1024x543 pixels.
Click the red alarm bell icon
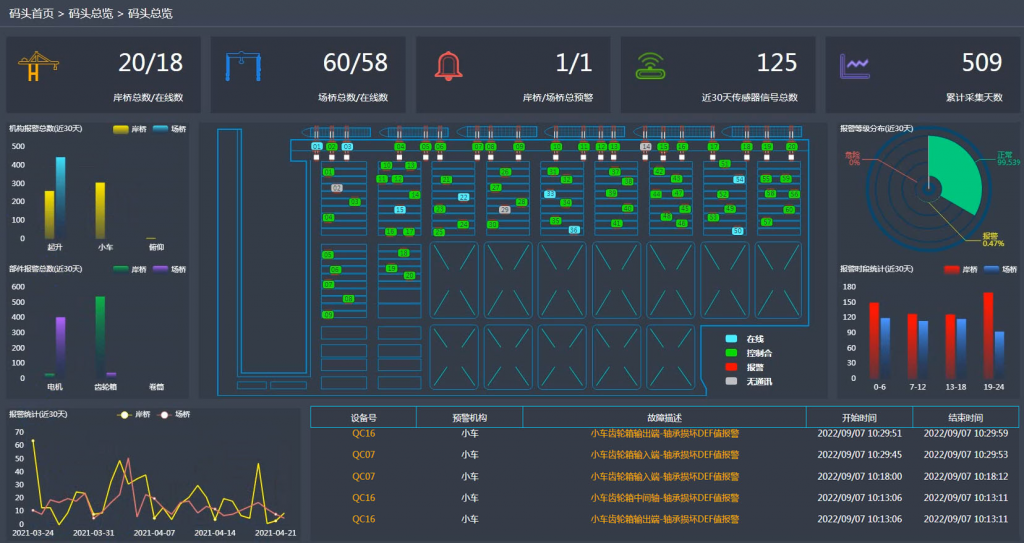[448, 67]
